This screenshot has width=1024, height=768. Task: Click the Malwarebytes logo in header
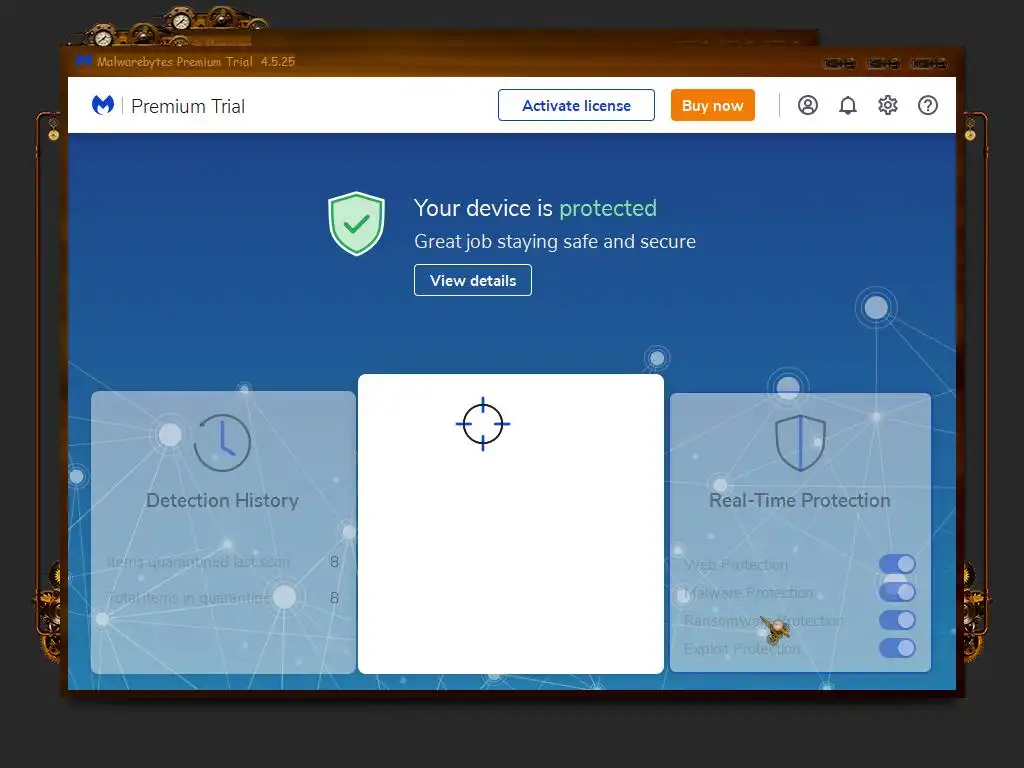103,105
